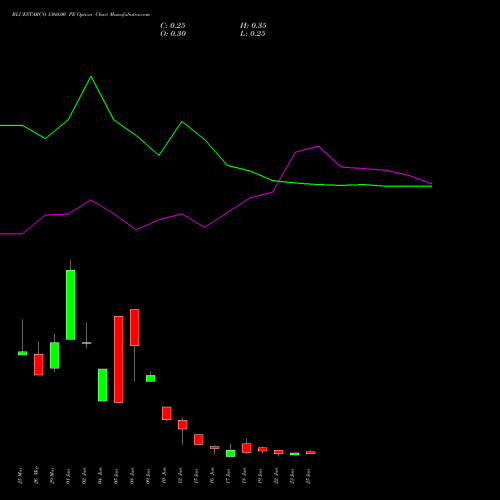Click the green candle above 29 May

coord(55,355)
